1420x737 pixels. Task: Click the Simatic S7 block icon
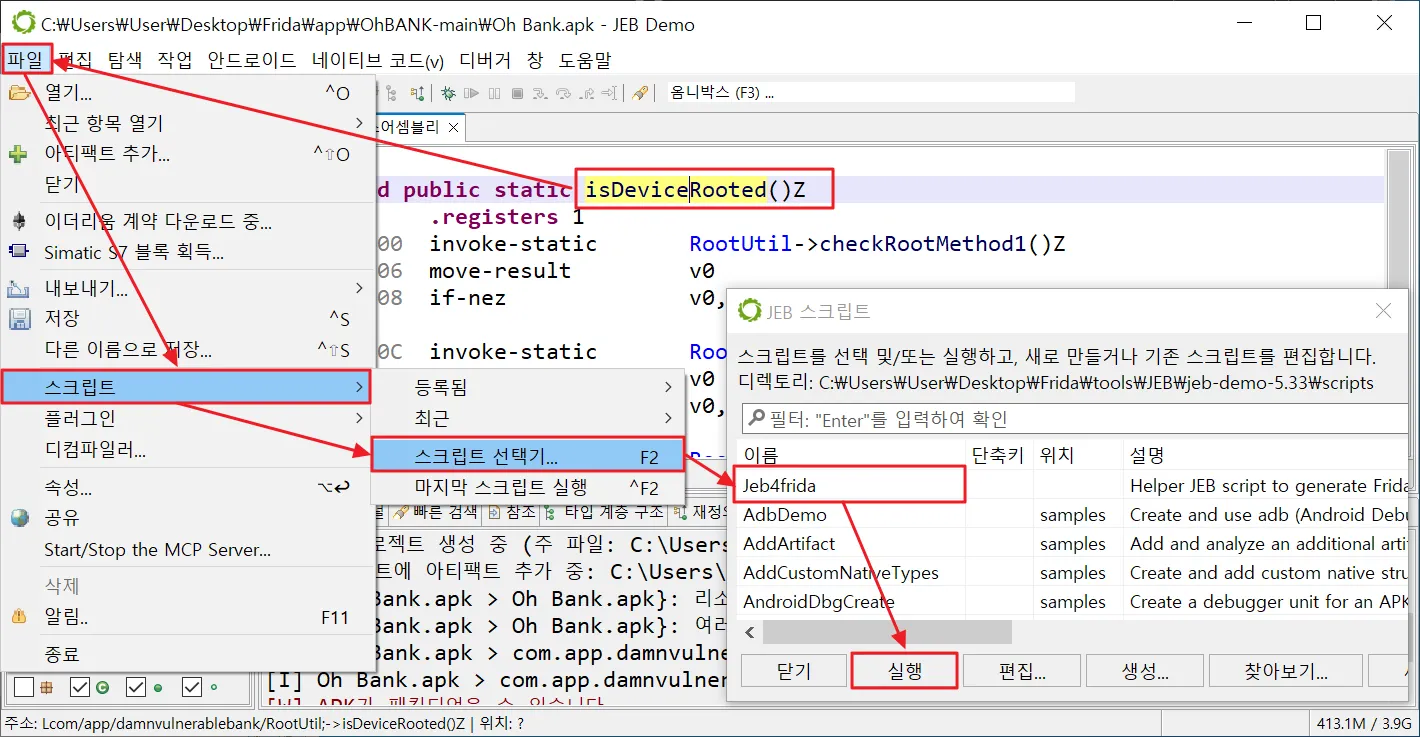click(19, 252)
